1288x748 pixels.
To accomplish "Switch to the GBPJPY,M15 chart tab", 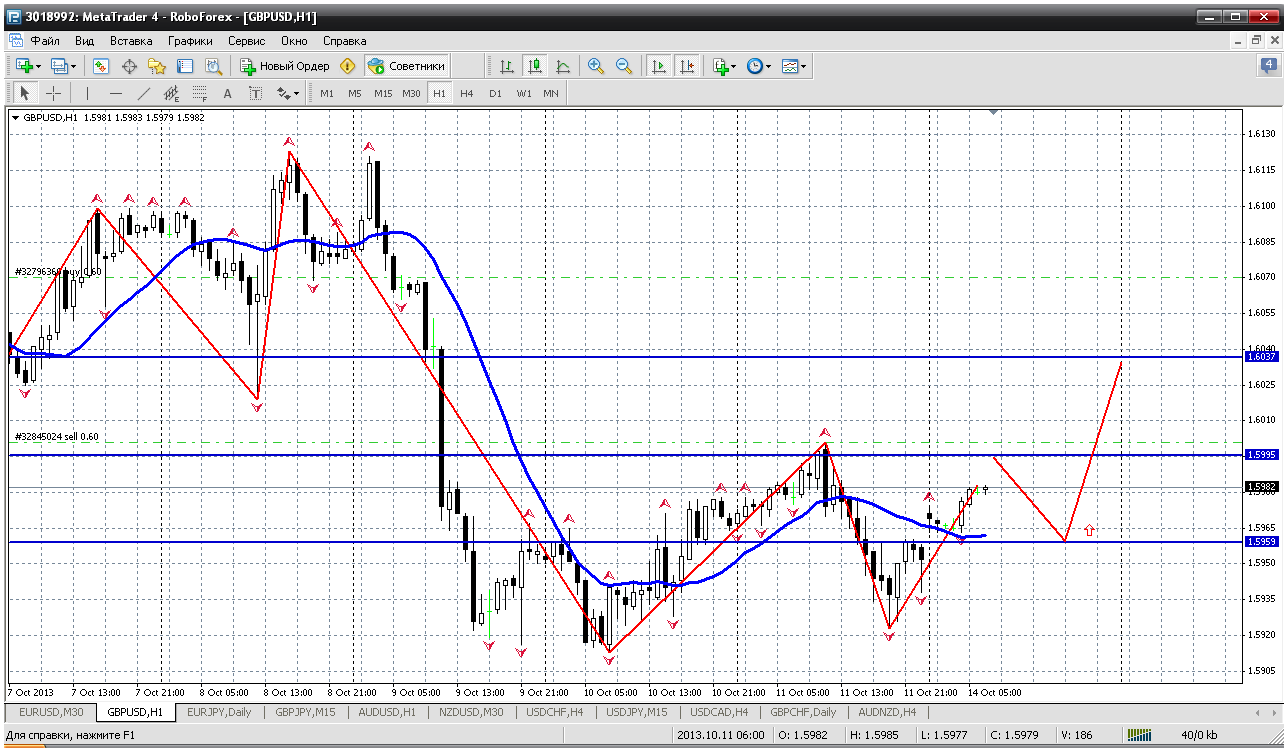I will 306,712.
